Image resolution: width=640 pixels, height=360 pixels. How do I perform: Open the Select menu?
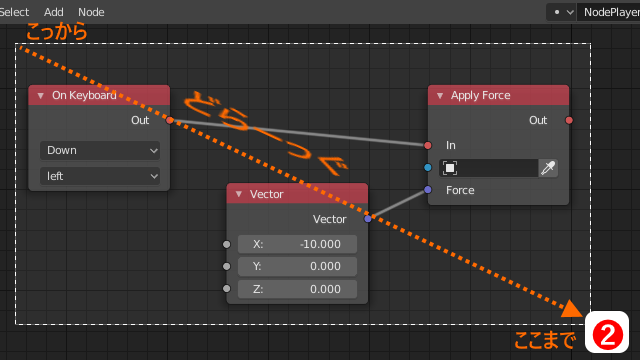14,12
